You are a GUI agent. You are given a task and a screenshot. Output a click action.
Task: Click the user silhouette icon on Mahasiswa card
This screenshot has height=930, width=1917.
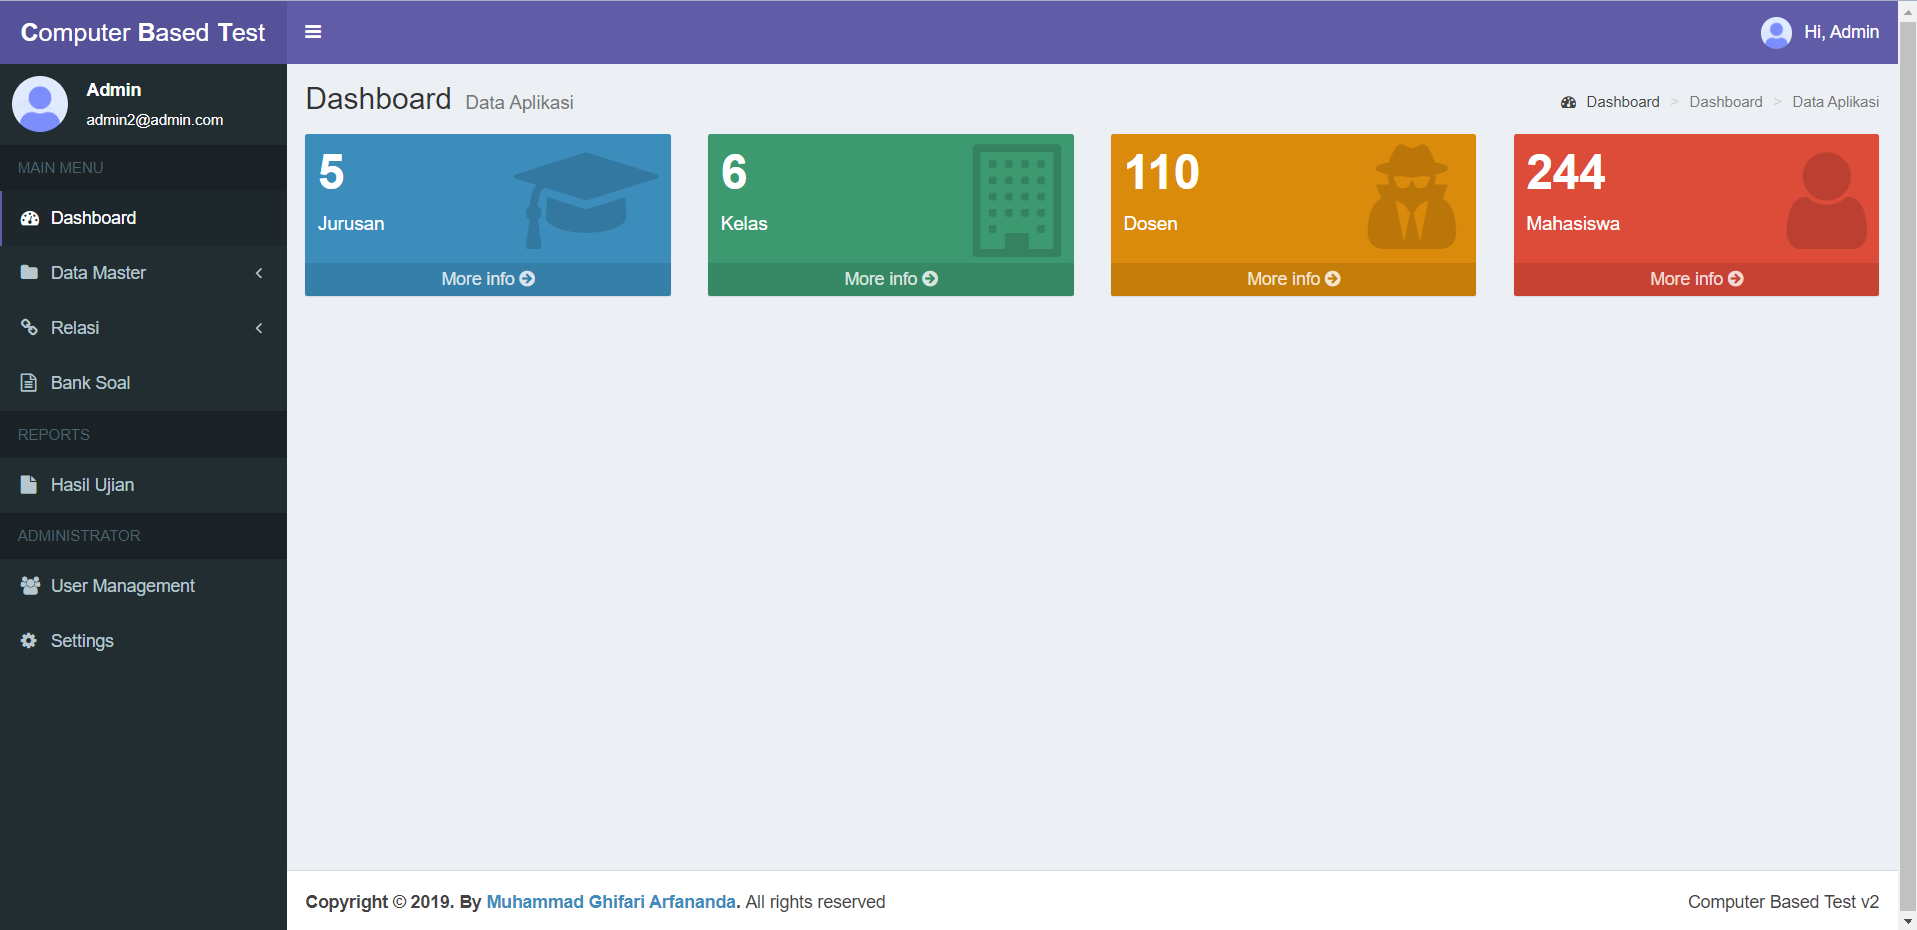pyautogui.click(x=1826, y=201)
